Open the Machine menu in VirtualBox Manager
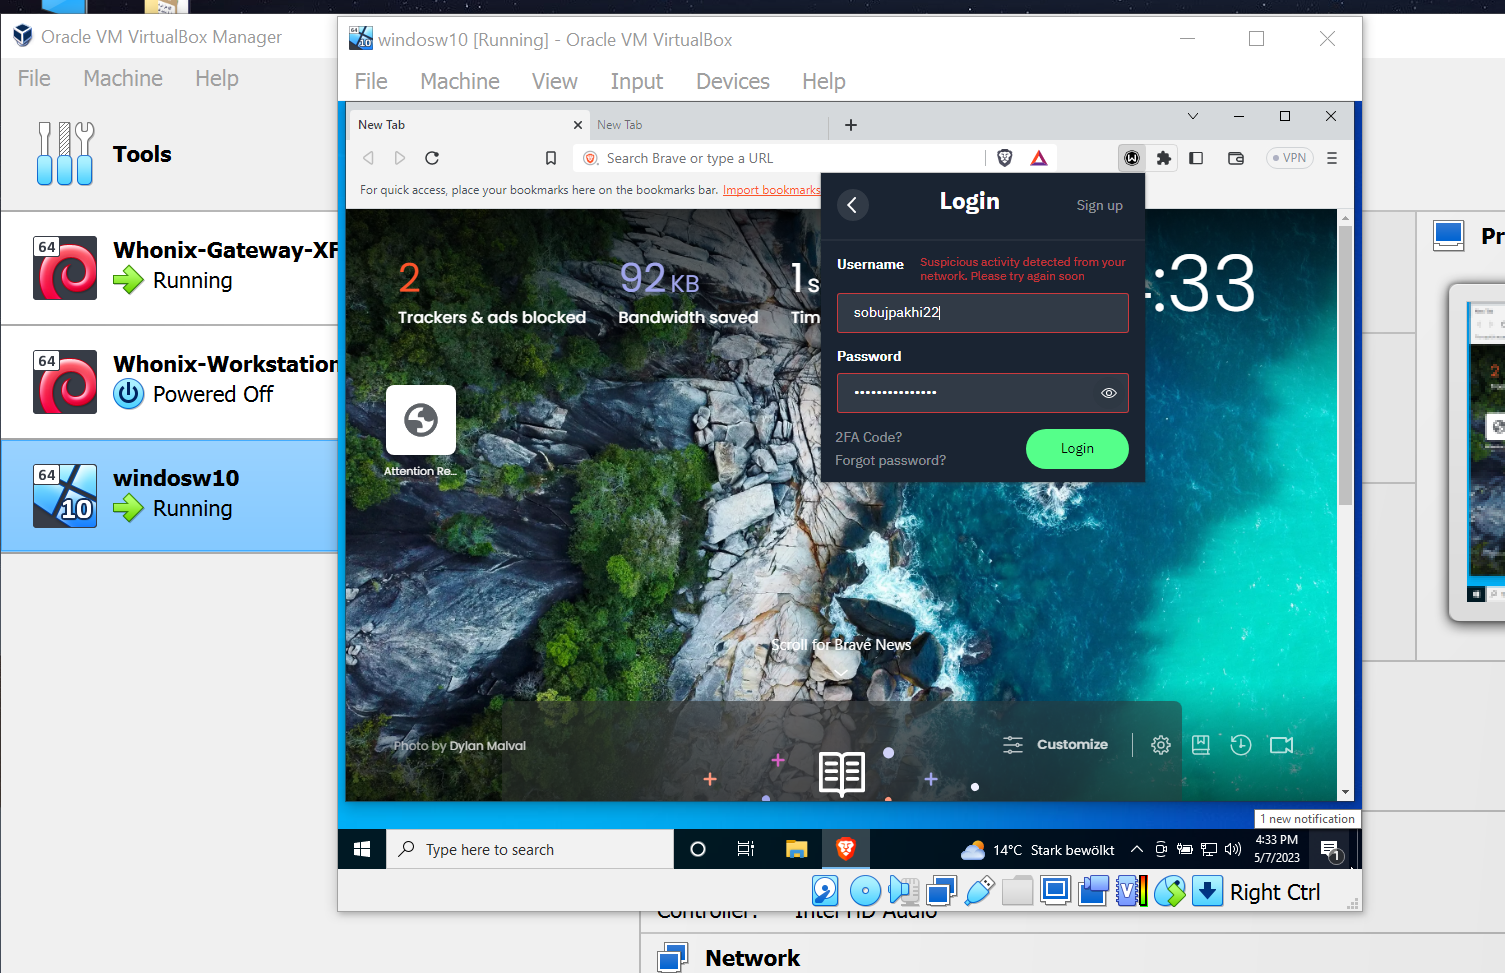 click(x=123, y=78)
